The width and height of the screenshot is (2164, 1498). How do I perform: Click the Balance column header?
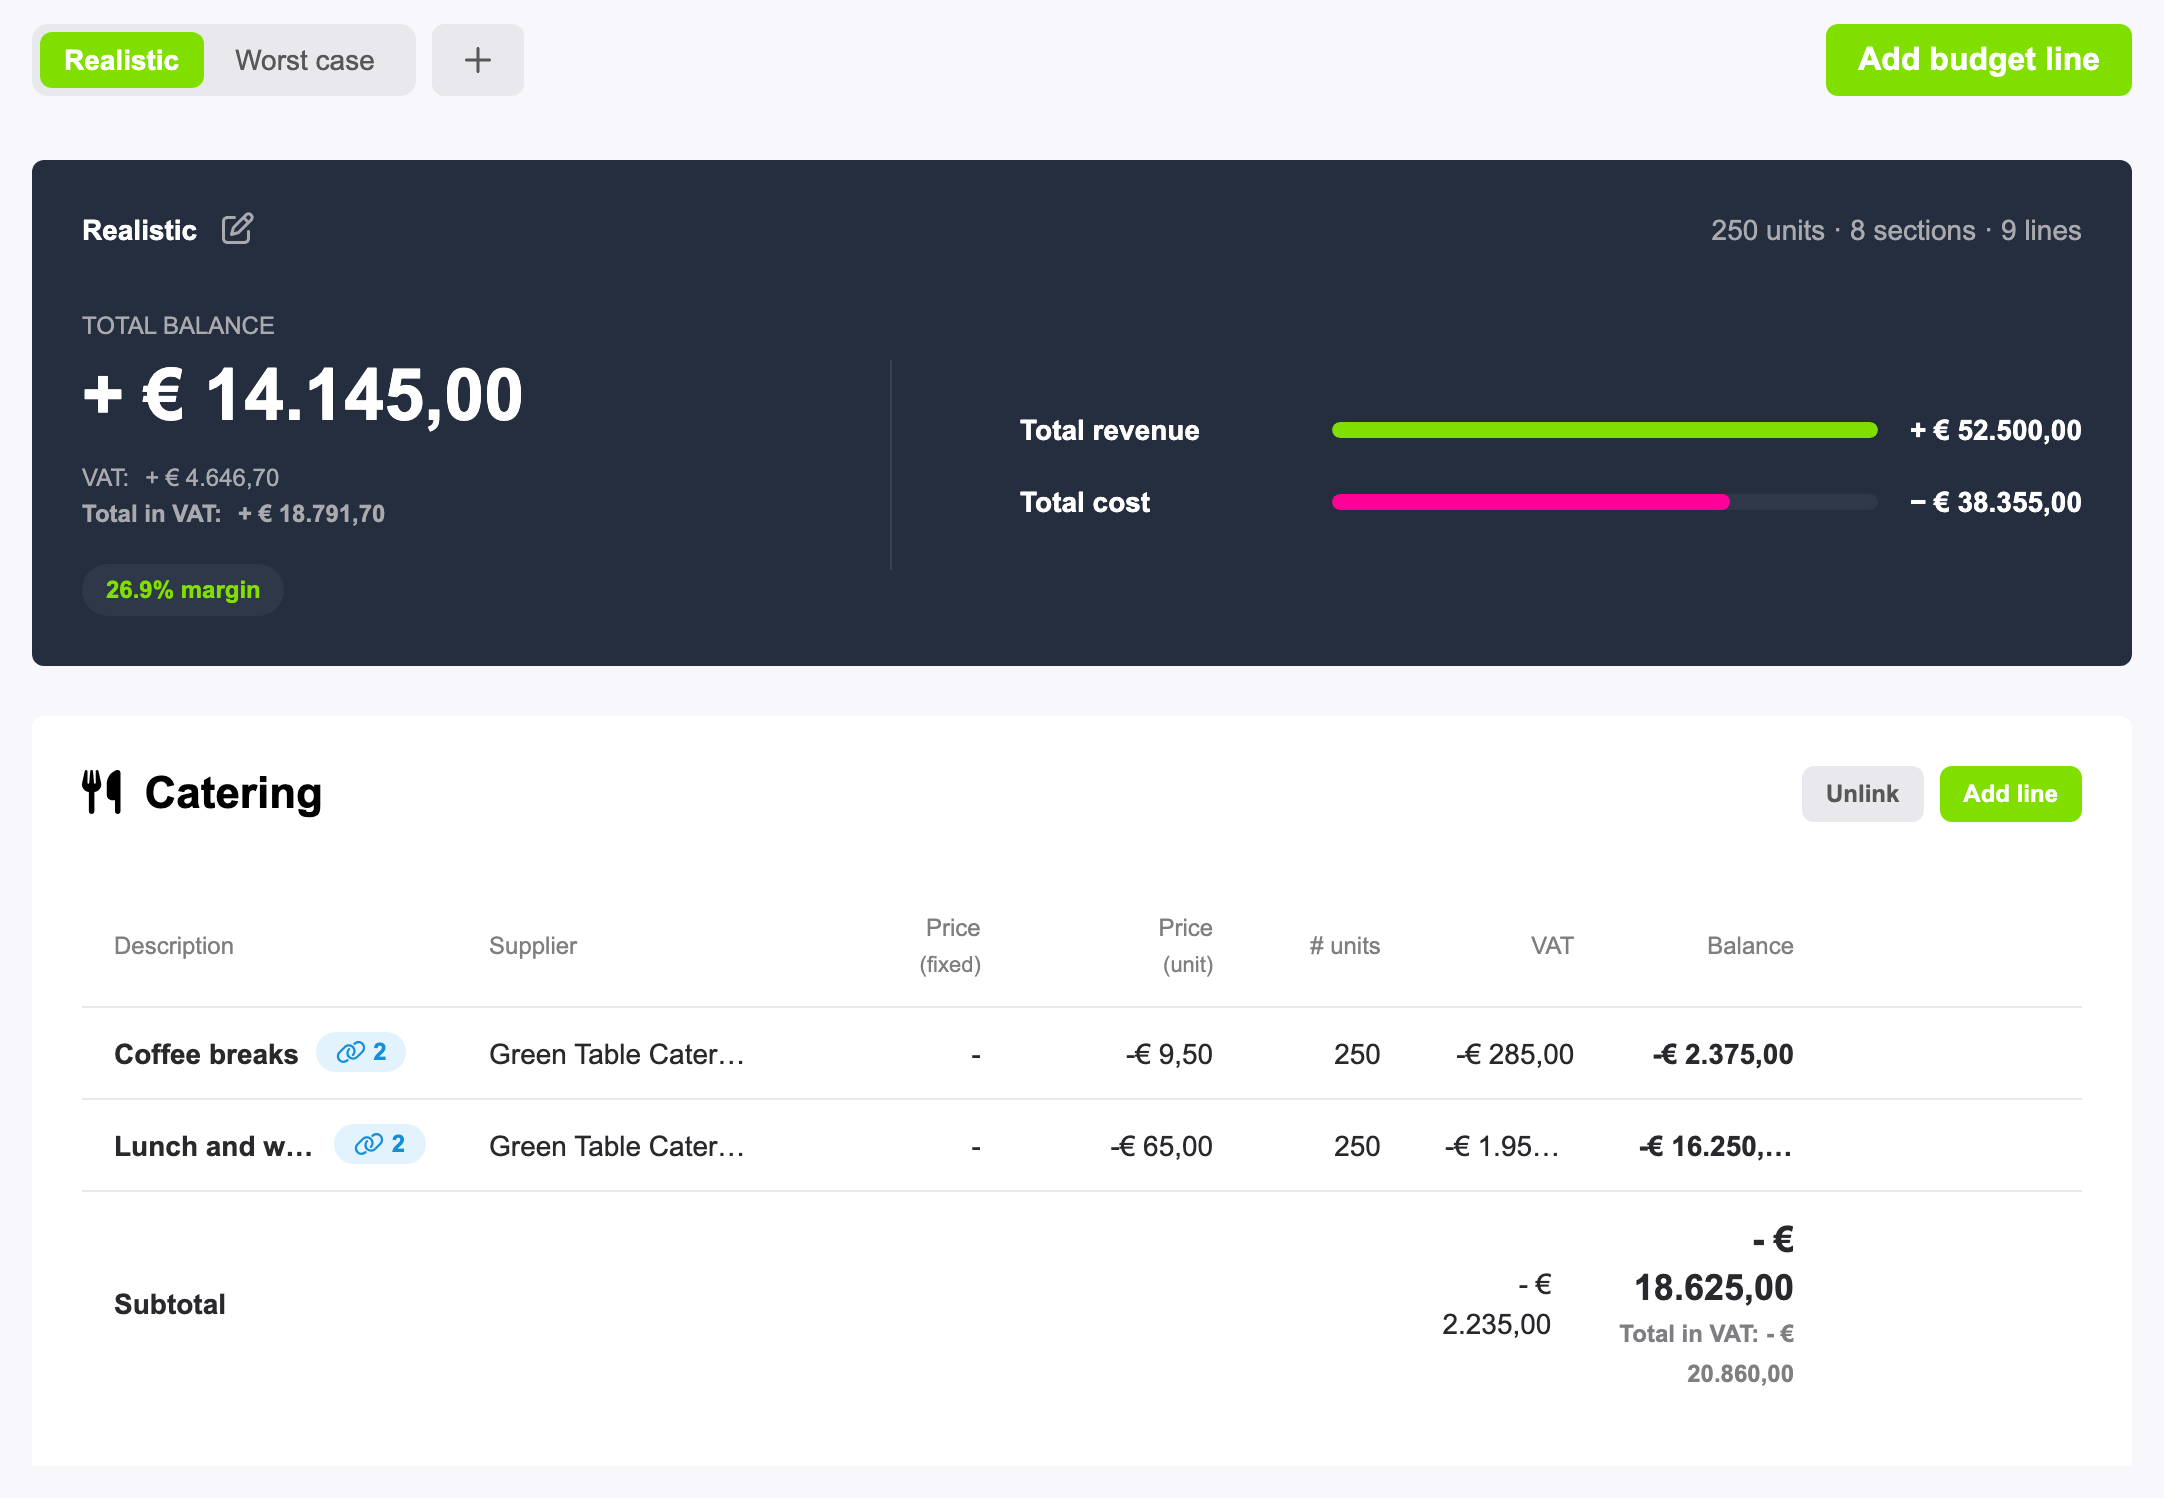pos(1750,945)
